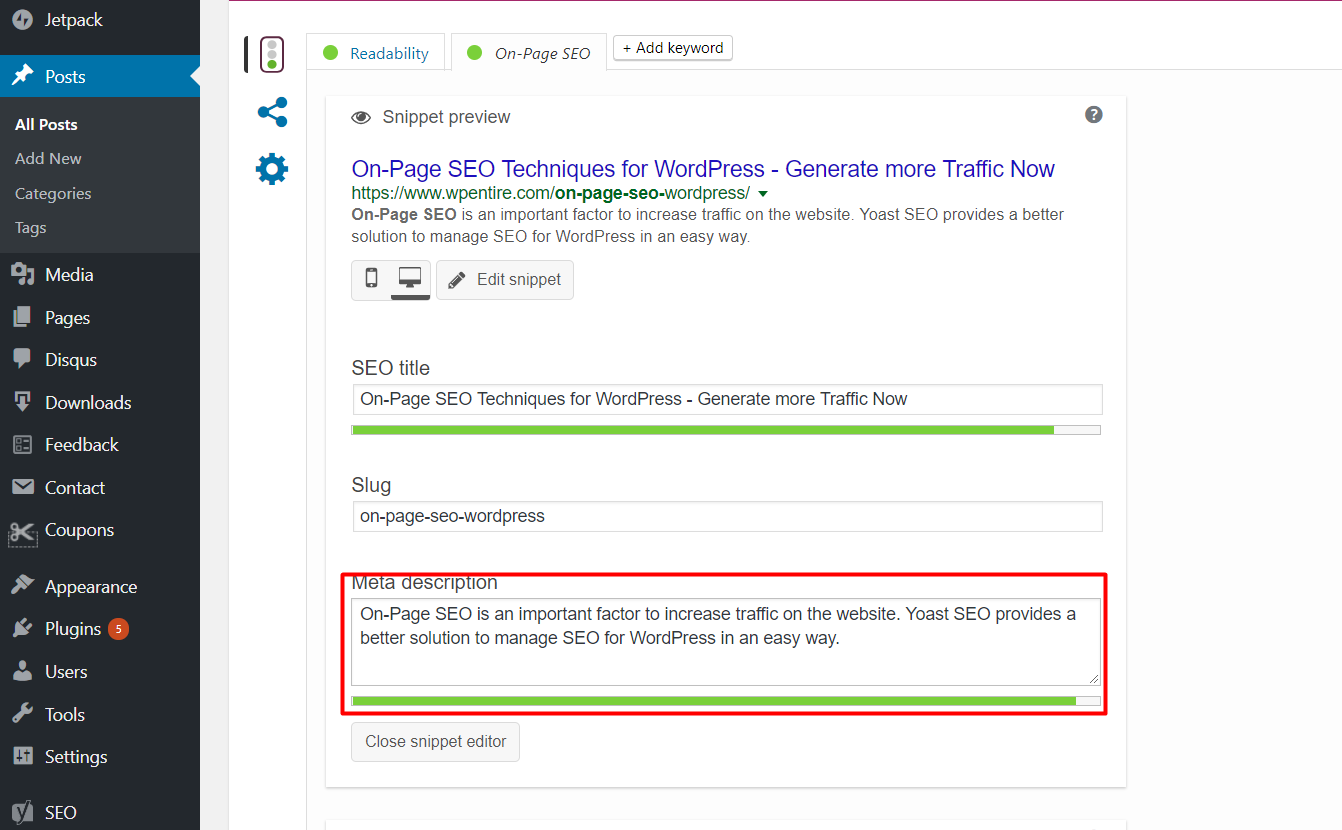Open the Yoast social share tab
This screenshot has height=830, width=1342.
[x=272, y=112]
